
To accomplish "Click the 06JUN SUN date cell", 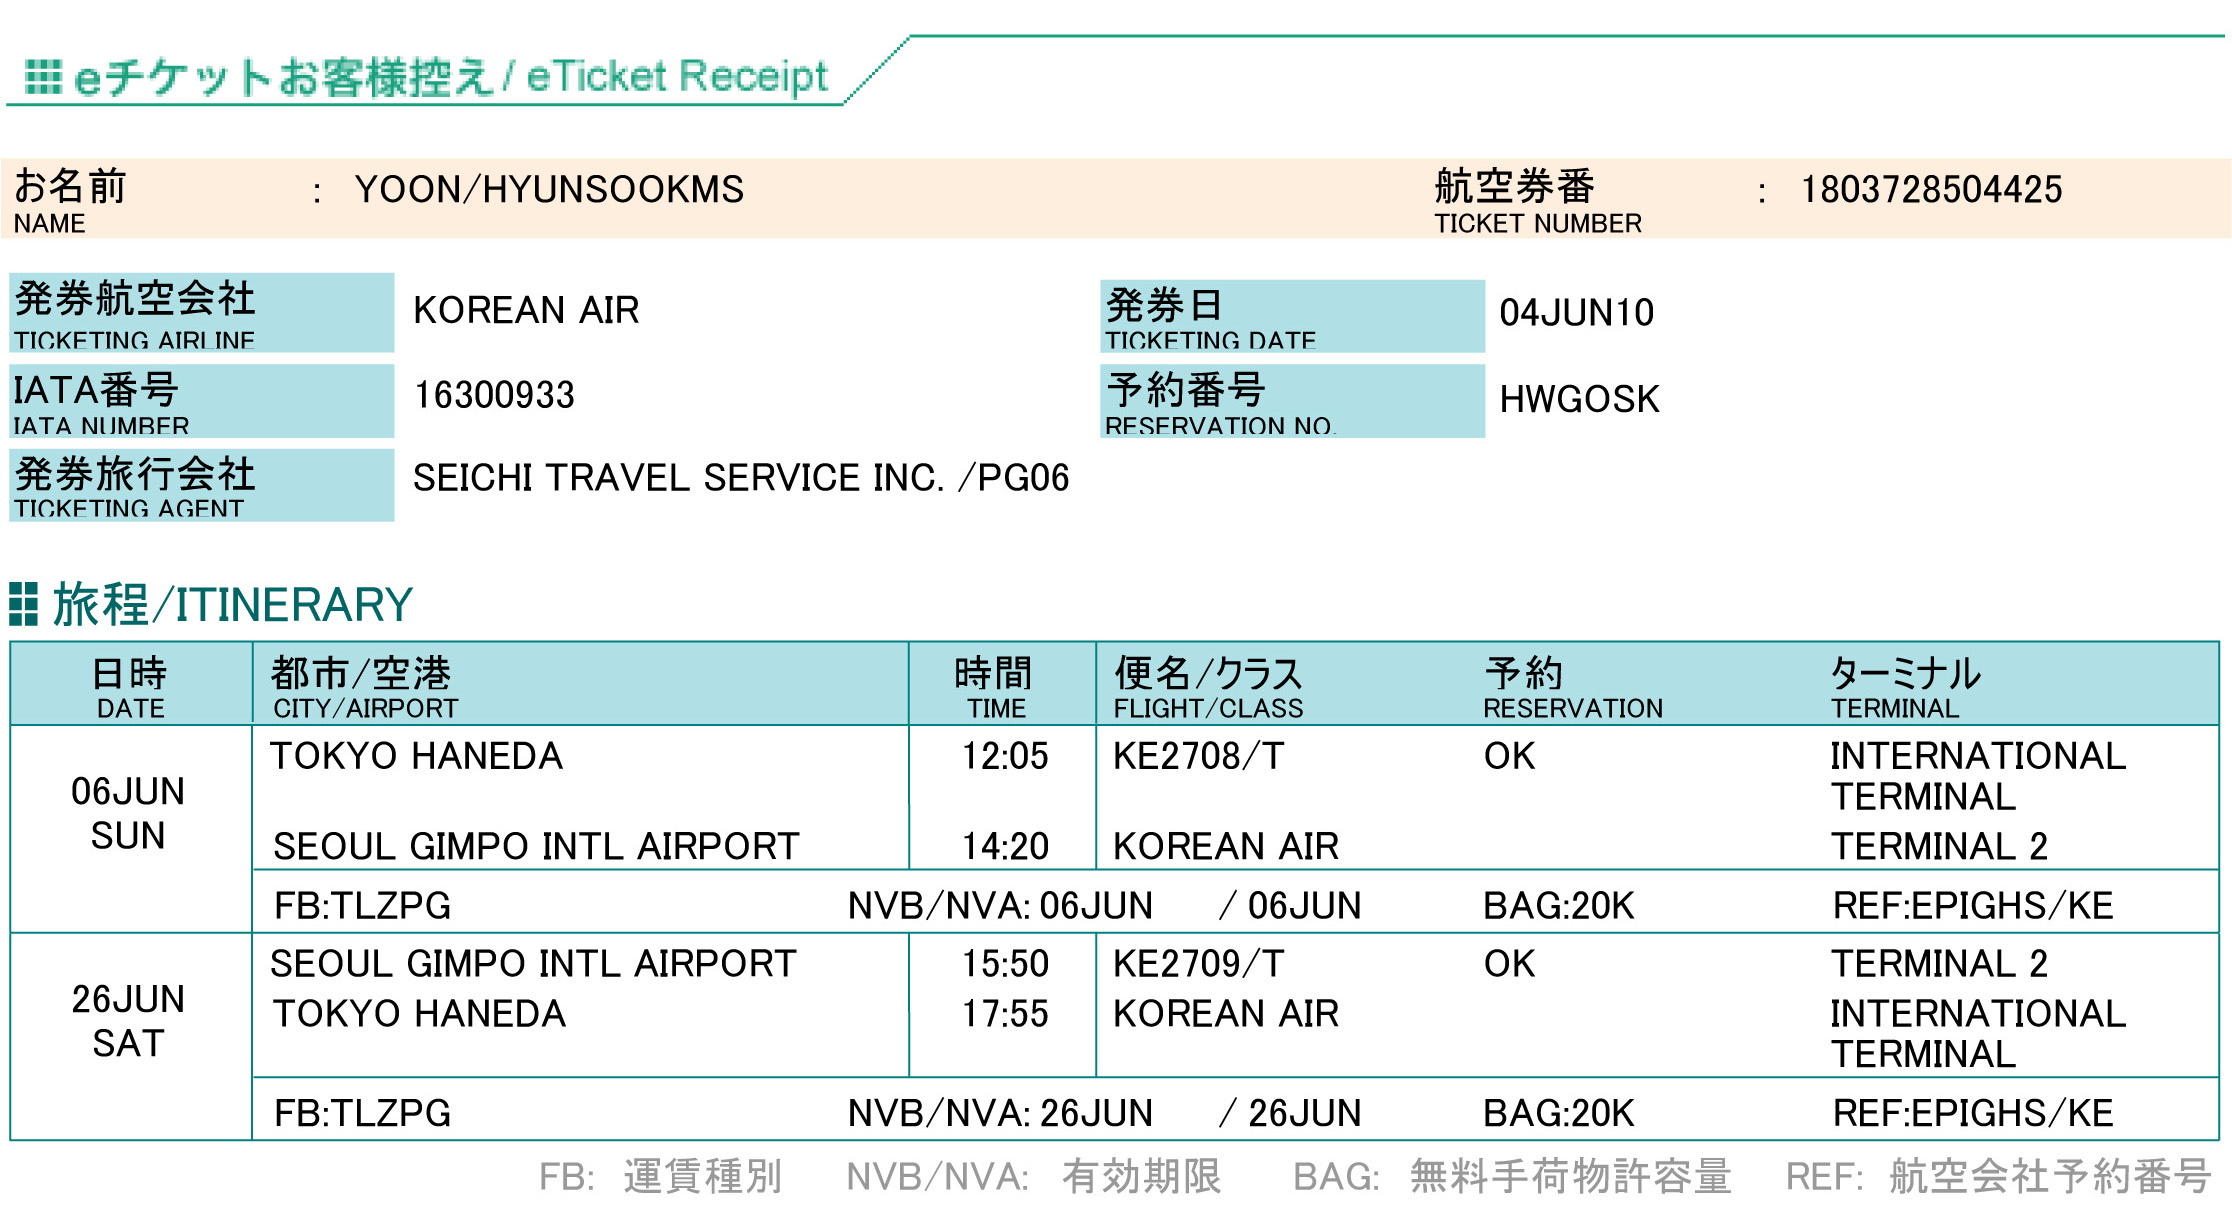I will tap(128, 813).
